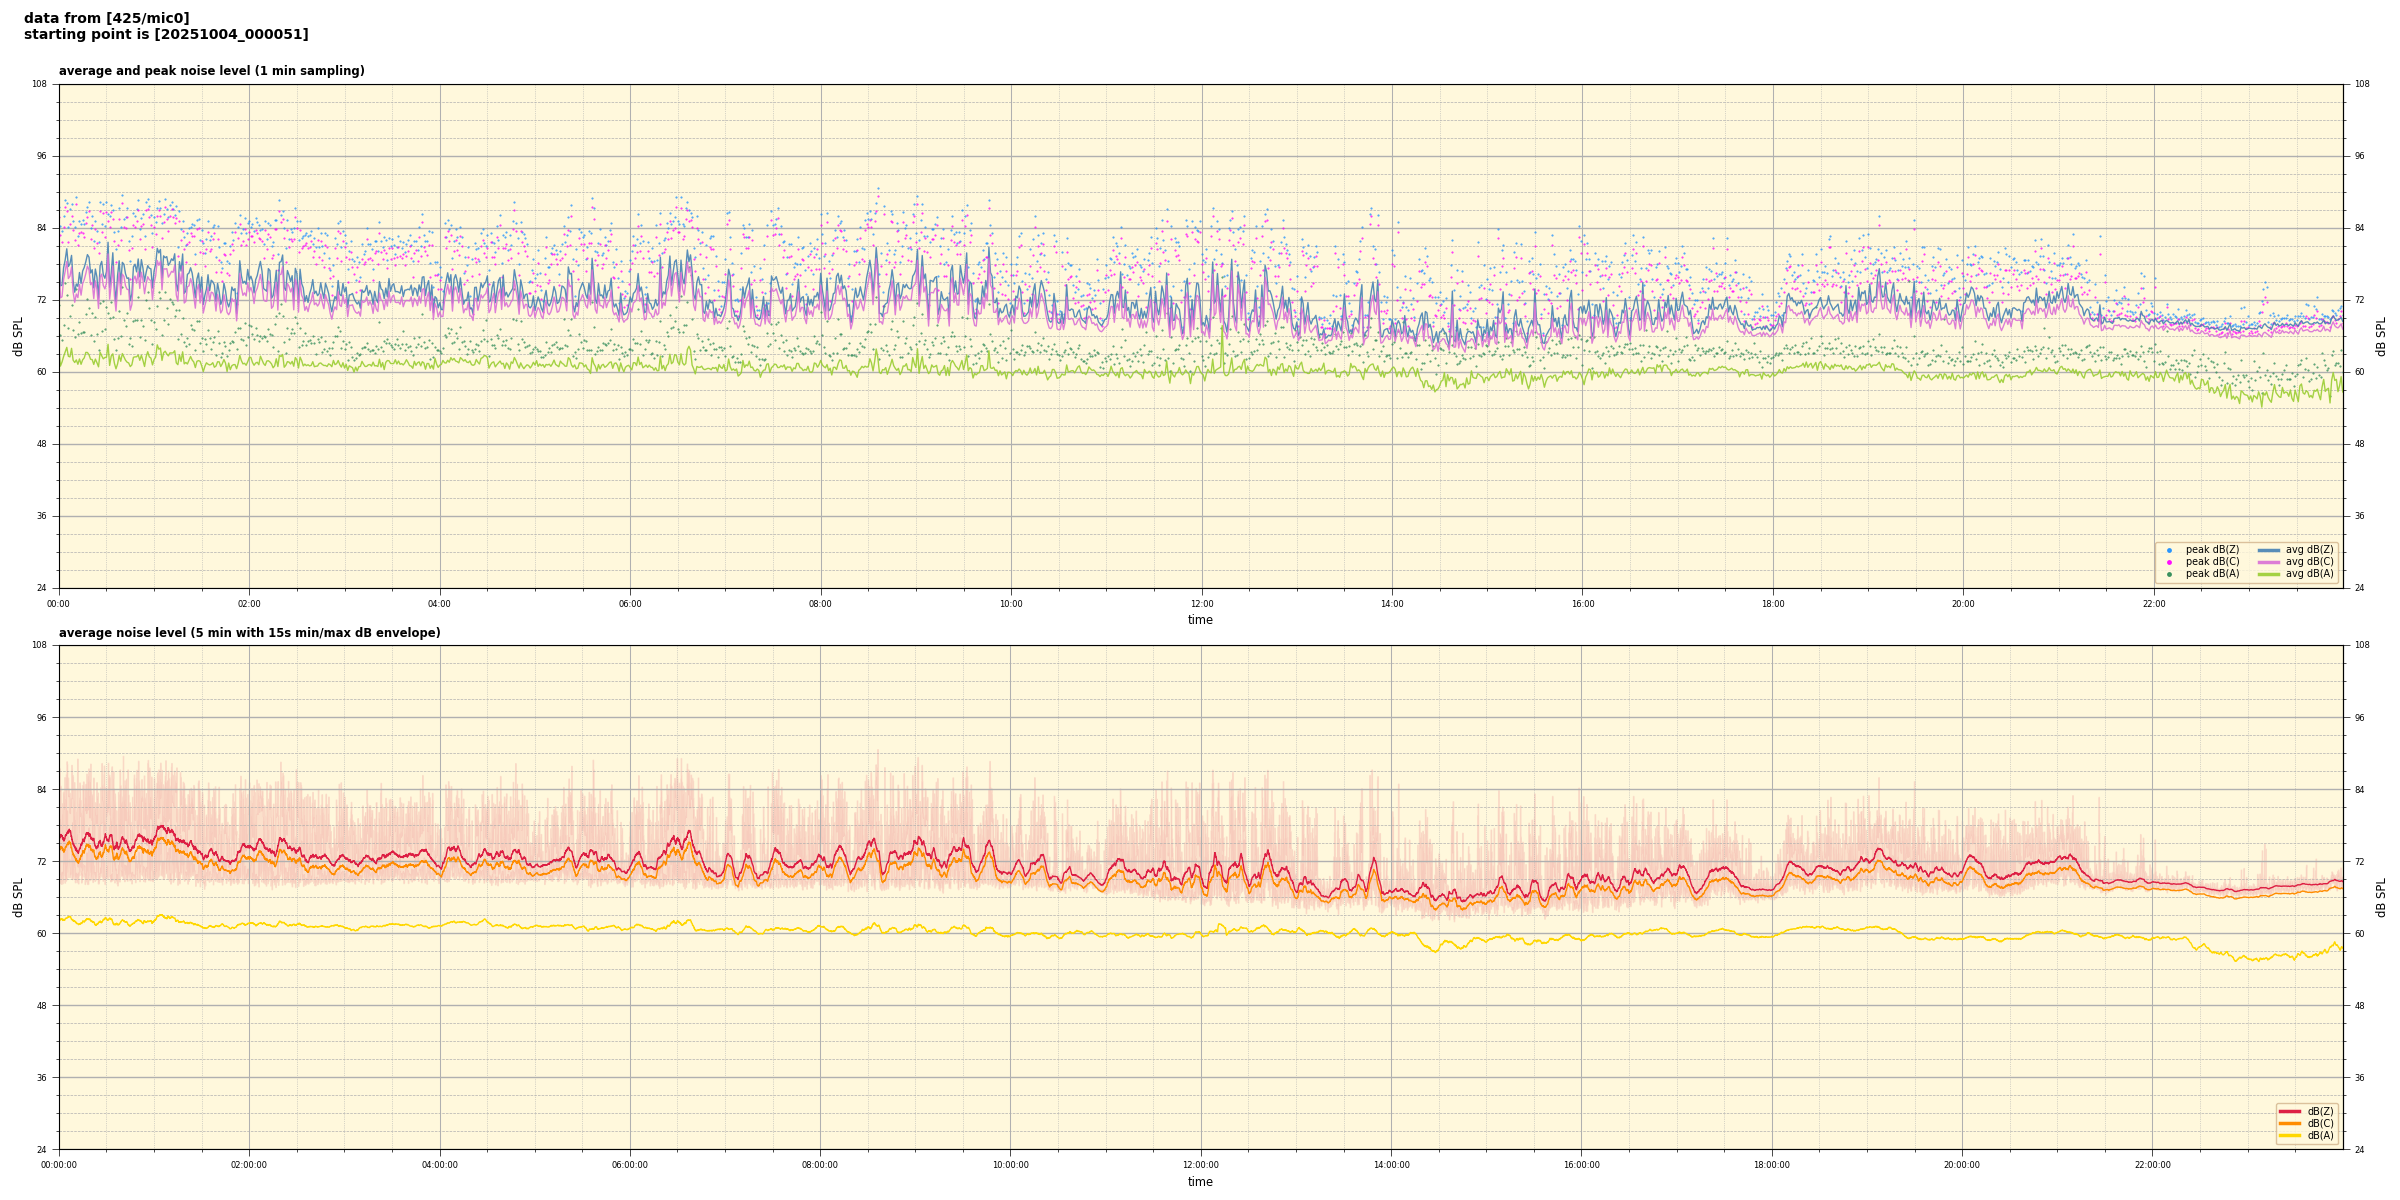
Task: Click the avg dB(C) legend line
Action: [x=2269, y=562]
